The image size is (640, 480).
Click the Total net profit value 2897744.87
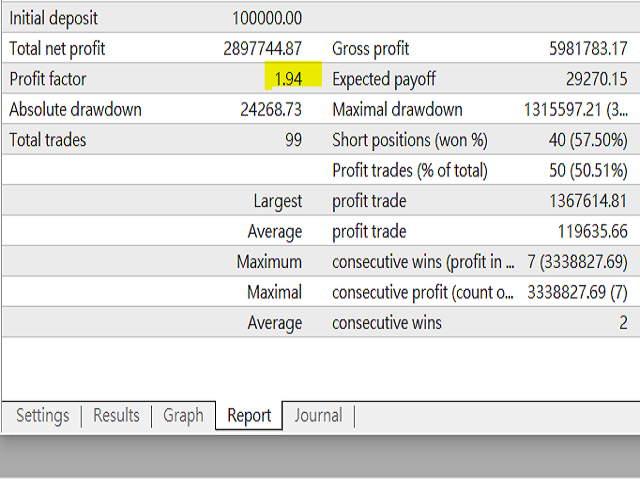[x=262, y=49]
